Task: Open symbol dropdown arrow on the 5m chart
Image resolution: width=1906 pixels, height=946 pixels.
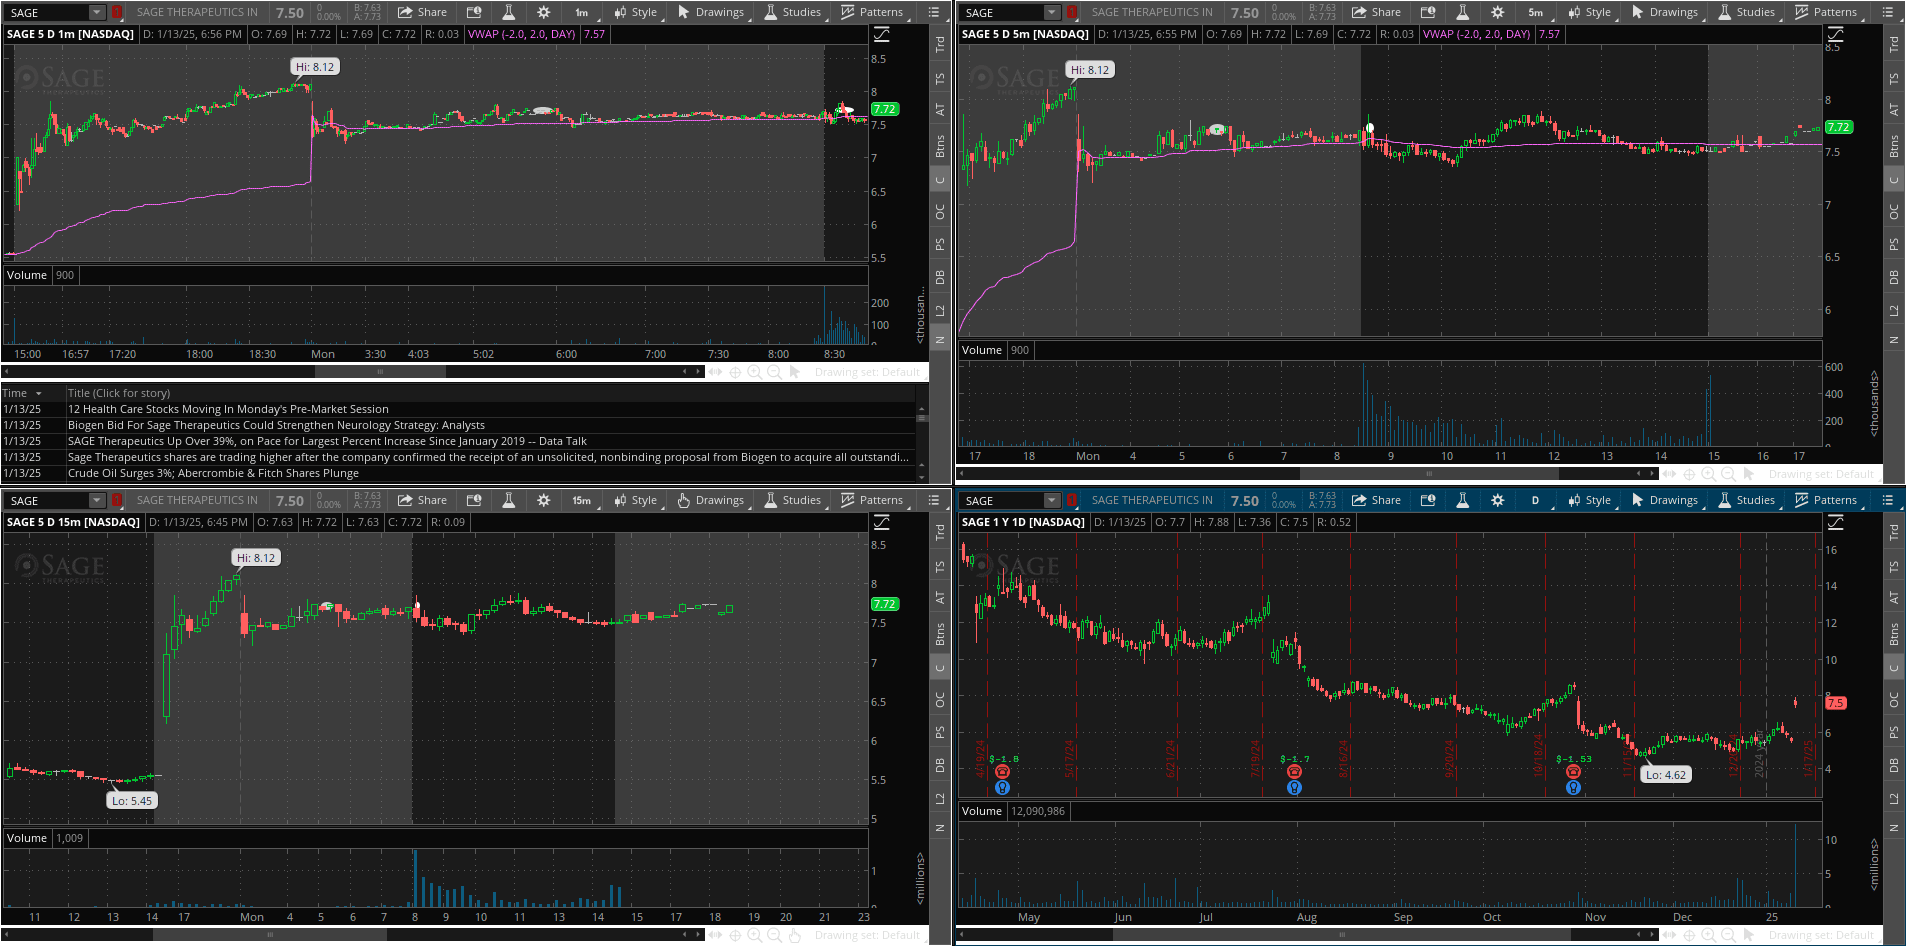Action: 1051,12
